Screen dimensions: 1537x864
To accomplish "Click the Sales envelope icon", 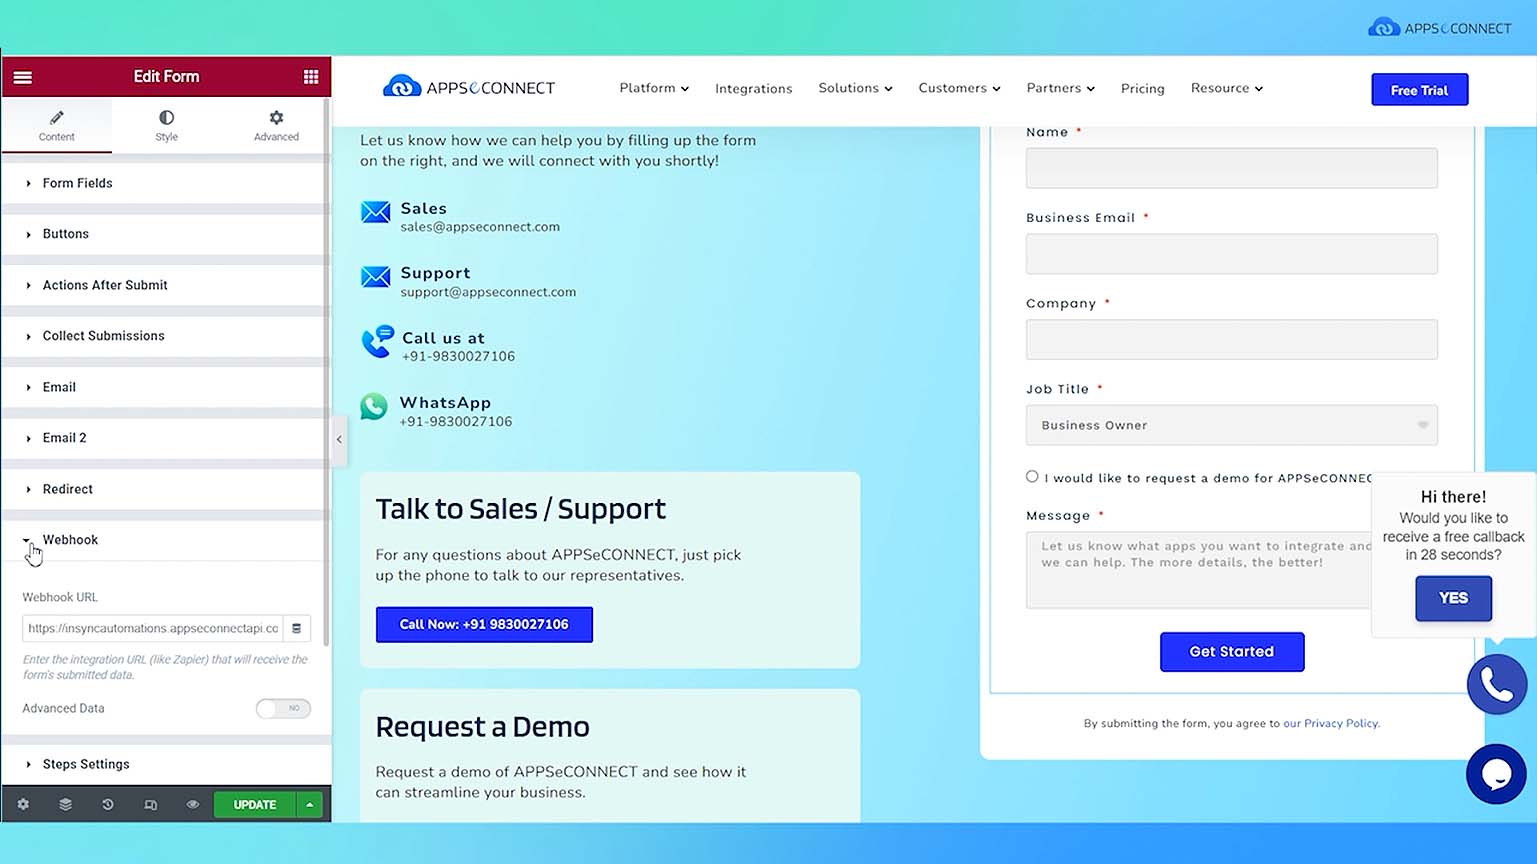I will [x=375, y=212].
